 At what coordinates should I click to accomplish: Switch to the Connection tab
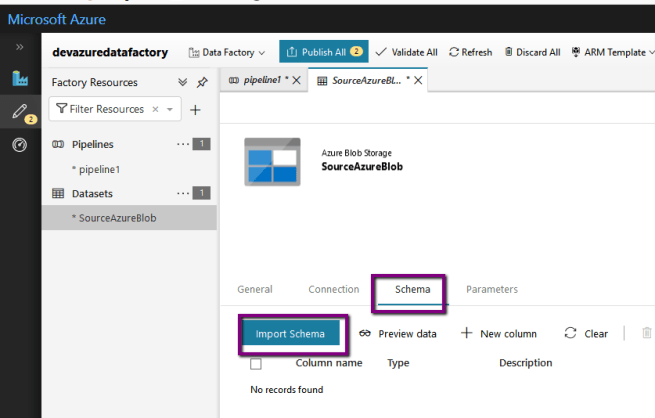click(x=333, y=289)
